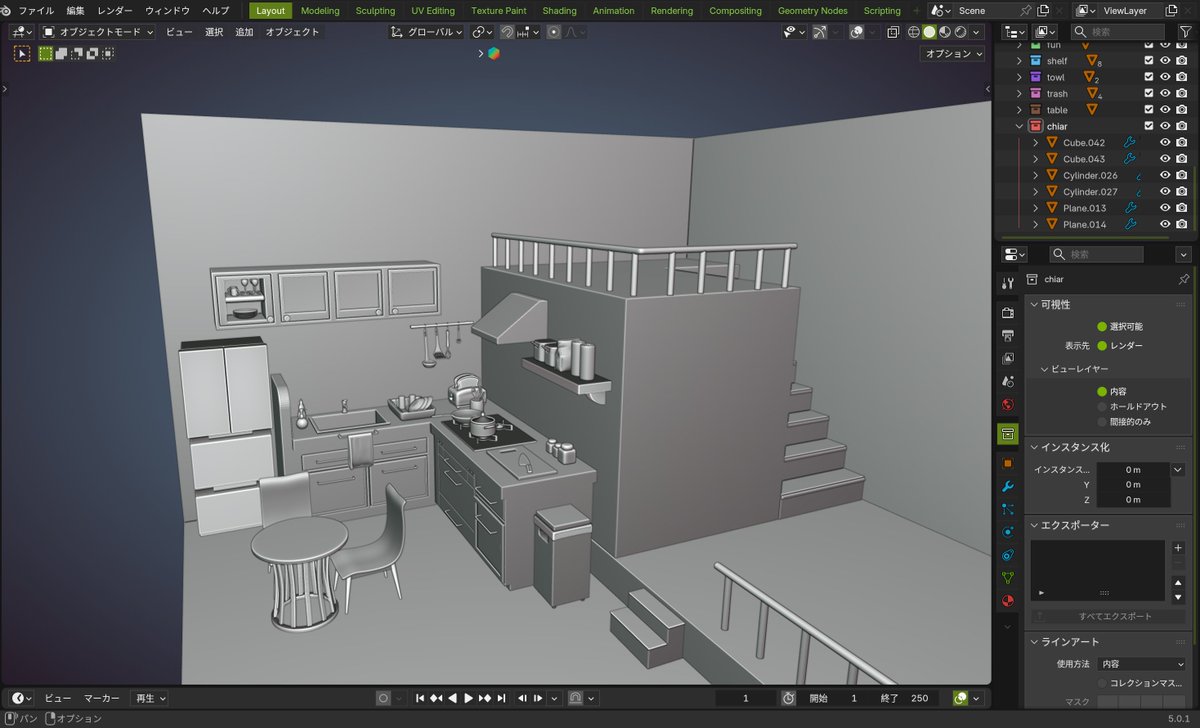
Task: Open the View Layer properties tab icon
Action: point(1008,358)
